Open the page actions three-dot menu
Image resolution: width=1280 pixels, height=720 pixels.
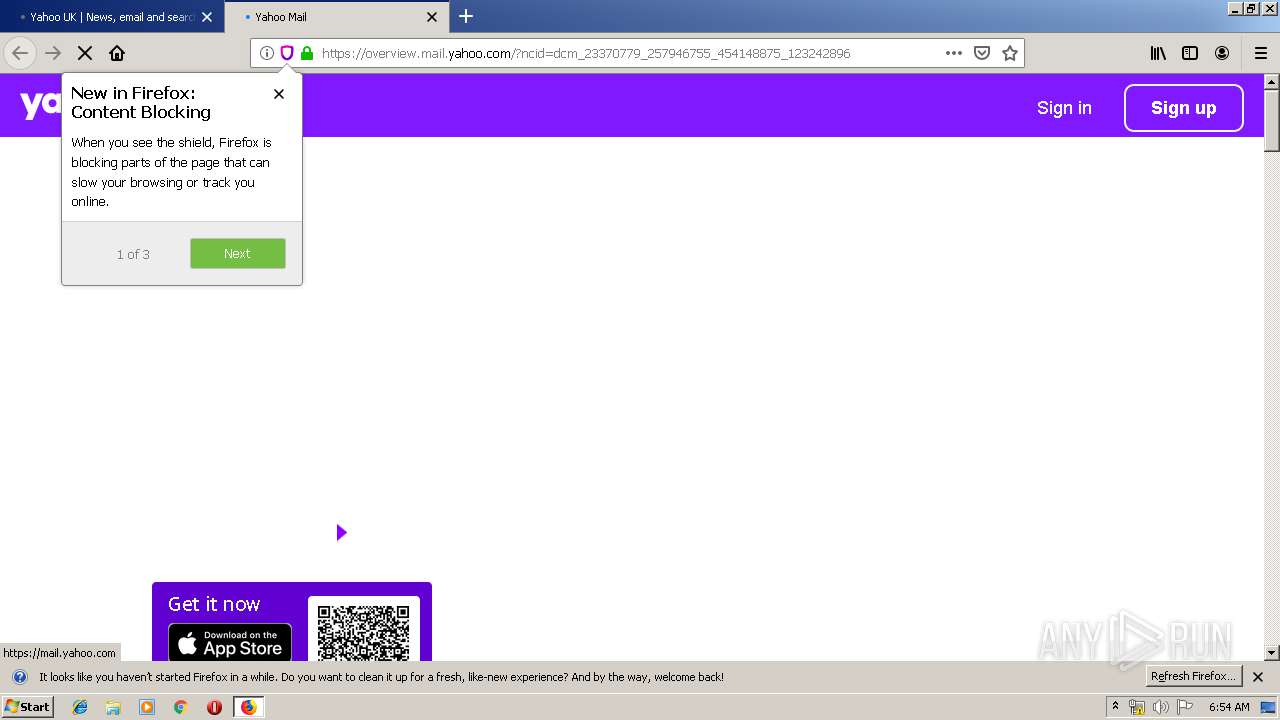(954, 53)
